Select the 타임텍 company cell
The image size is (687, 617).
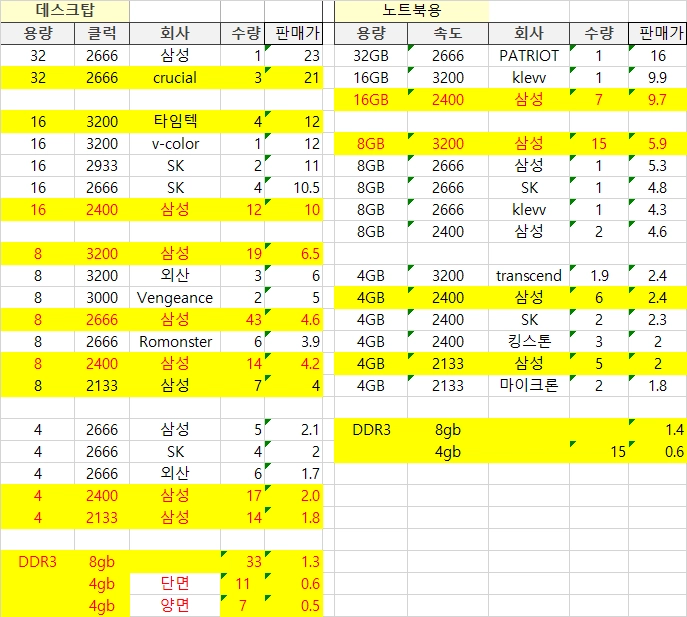click(x=175, y=121)
